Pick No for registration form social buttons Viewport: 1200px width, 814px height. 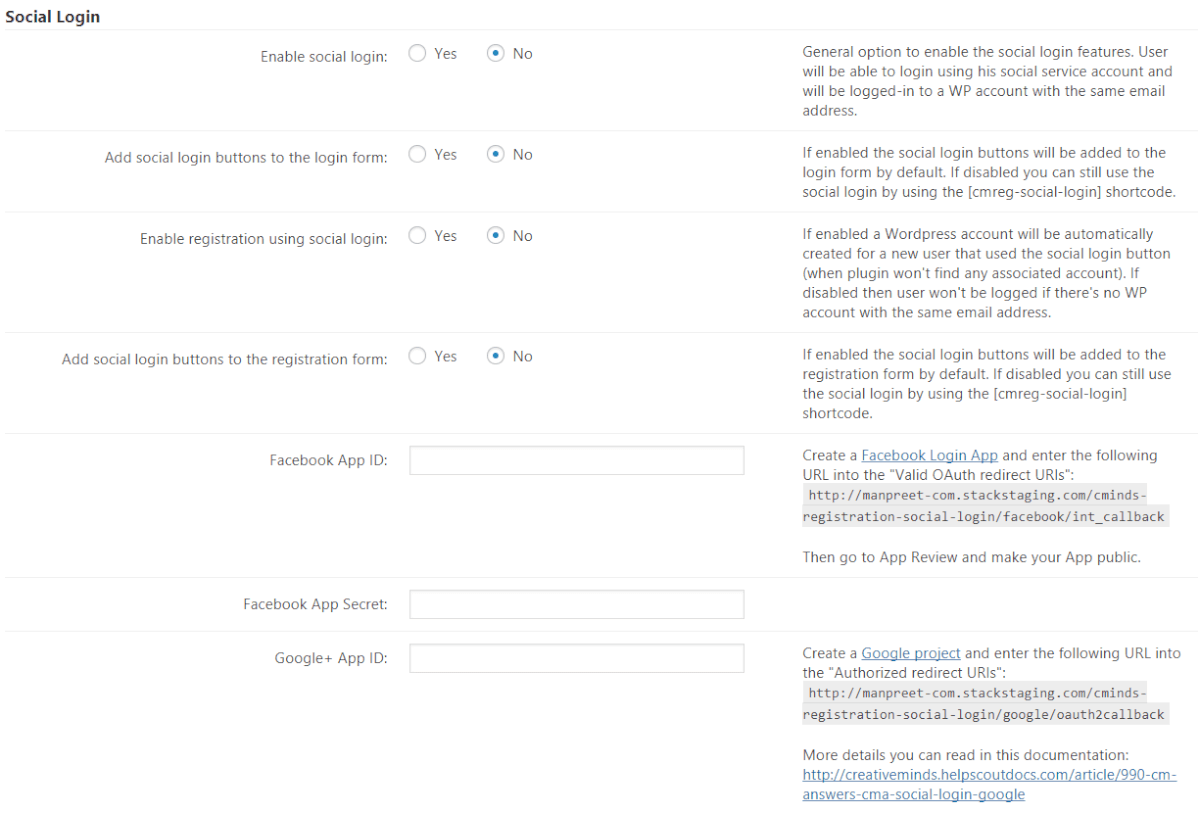496,357
